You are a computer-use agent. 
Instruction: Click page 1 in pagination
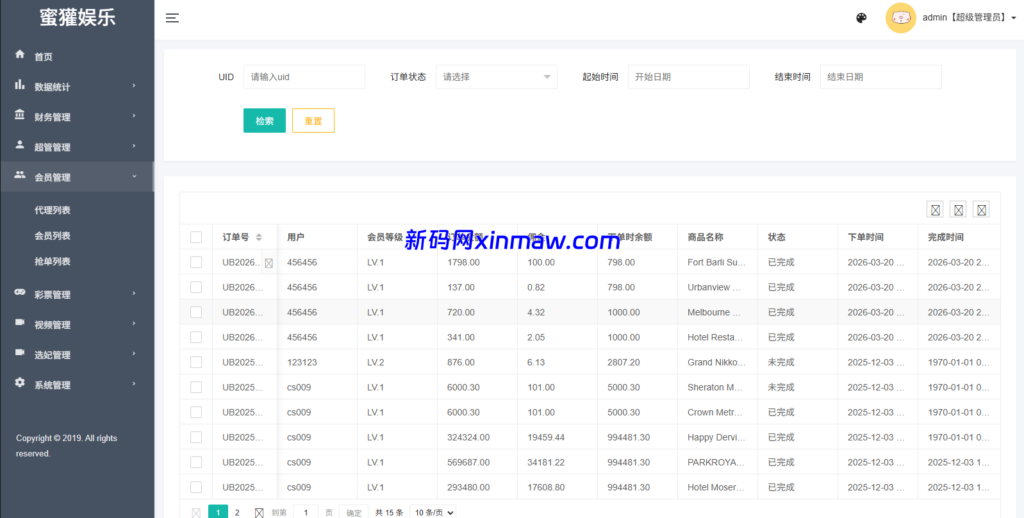pos(218,512)
